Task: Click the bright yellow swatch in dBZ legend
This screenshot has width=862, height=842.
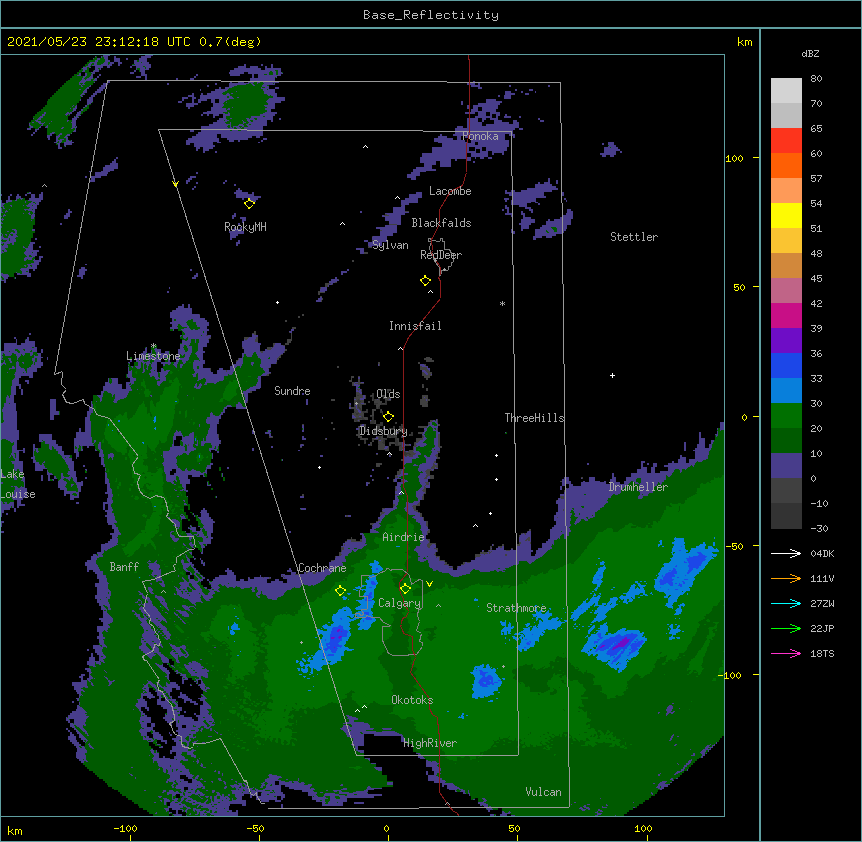Action: click(x=786, y=215)
